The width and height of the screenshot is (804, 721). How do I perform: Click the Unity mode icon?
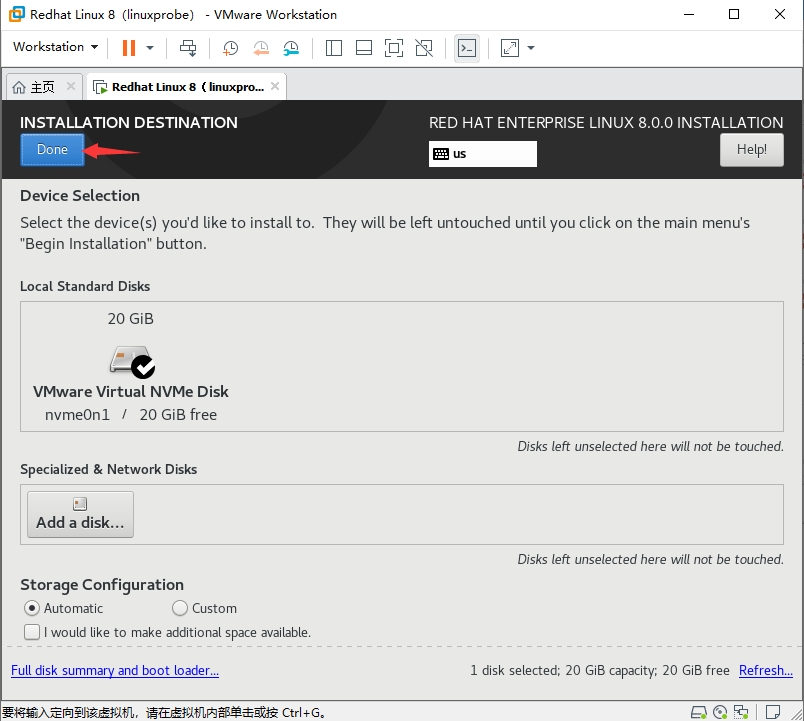click(424, 48)
